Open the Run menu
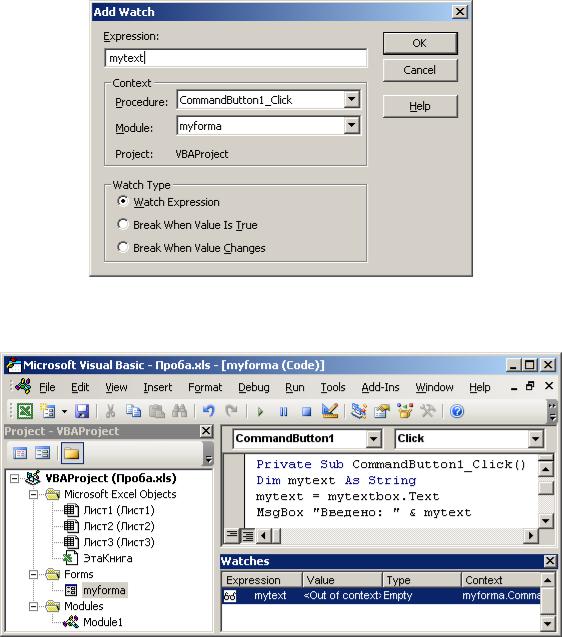The width and height of the screenshot is (562, 637). coord(295,387)
